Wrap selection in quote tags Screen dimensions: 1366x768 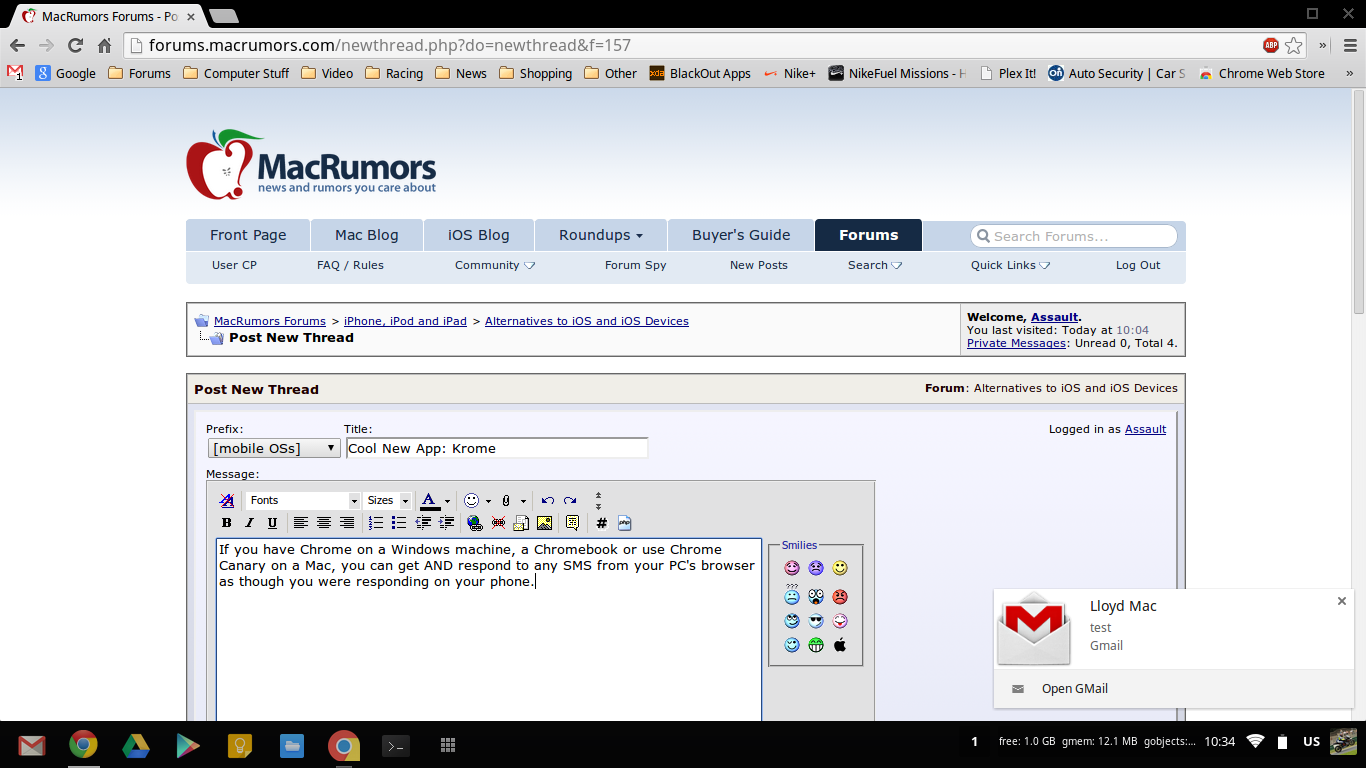point(572,523)
